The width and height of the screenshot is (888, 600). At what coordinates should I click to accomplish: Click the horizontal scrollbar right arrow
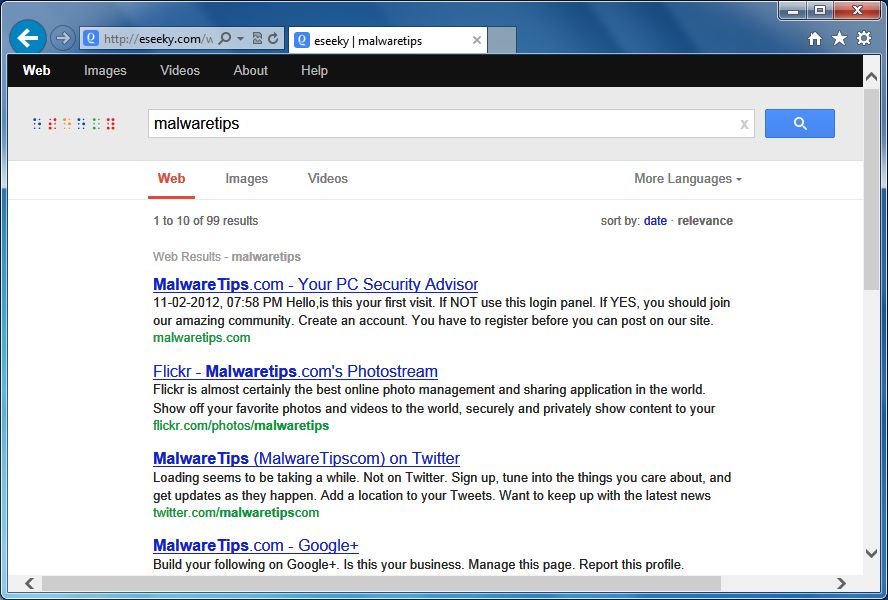841,583
